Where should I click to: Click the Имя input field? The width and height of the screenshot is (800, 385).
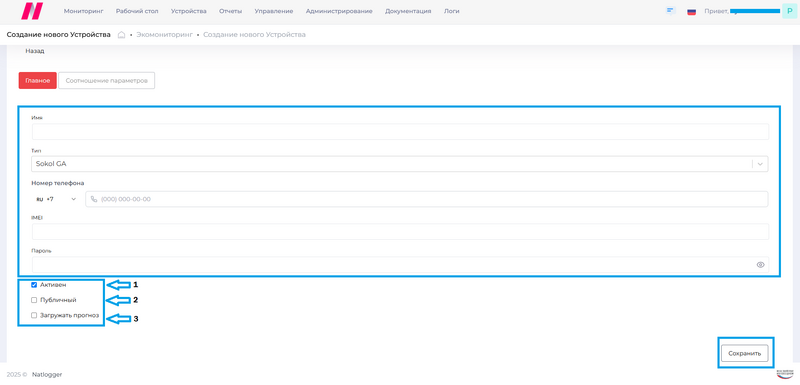[400, 132]
